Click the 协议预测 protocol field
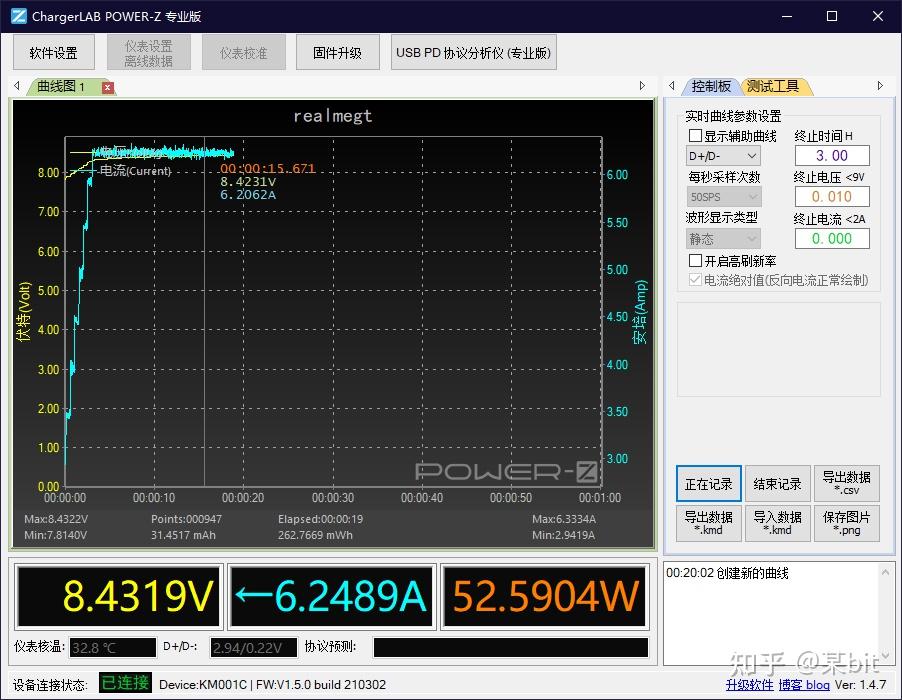Screen dimensions: 902x700 pyautogui.click(x=511, y=648)
